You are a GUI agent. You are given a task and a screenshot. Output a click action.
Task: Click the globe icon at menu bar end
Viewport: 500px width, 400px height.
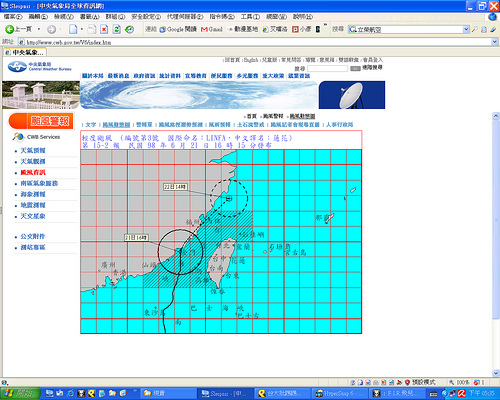click(493, 17)
